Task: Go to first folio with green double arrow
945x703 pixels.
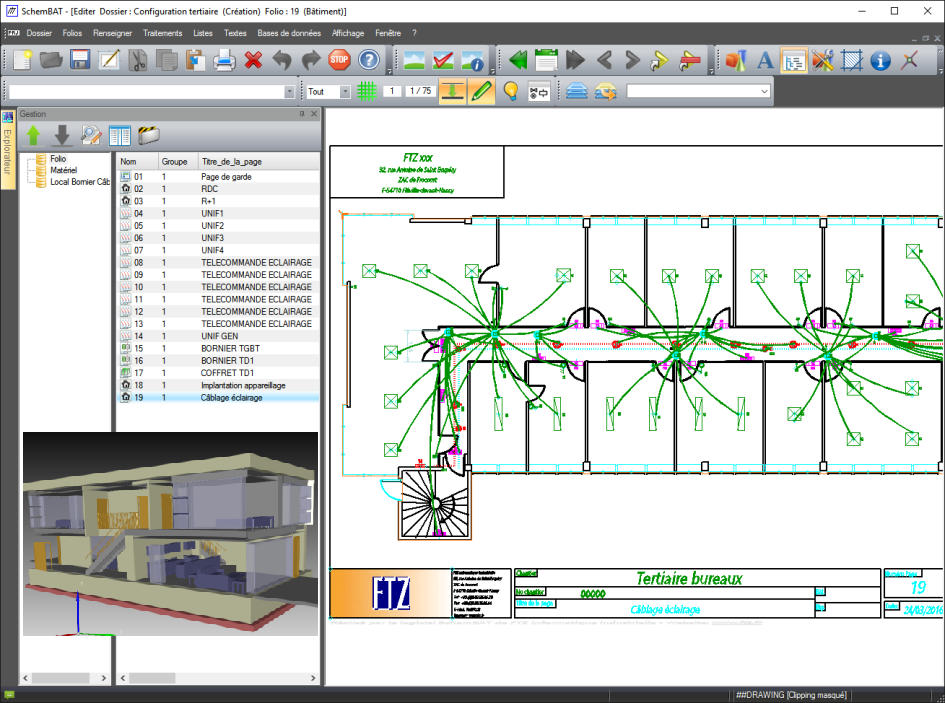Action: (x=518, y=60)
